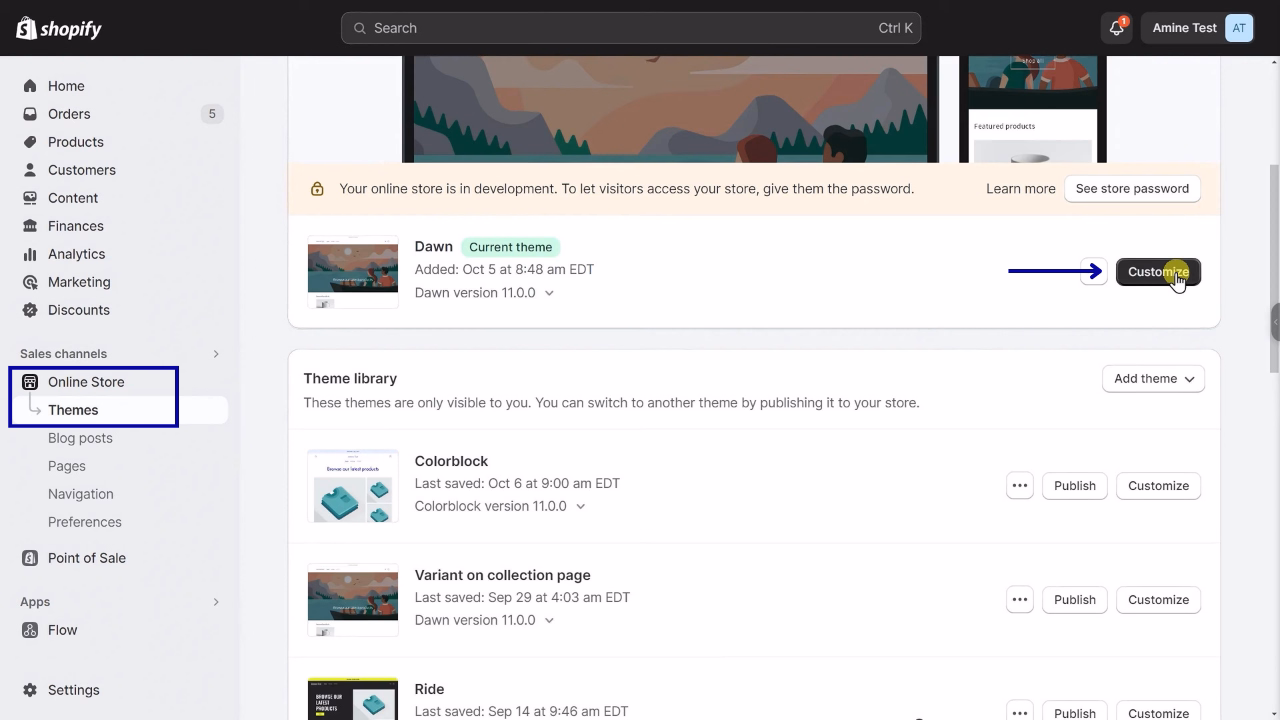Open the Add theme dropdown
1280x720 pixels.
tap(1153, 379)
